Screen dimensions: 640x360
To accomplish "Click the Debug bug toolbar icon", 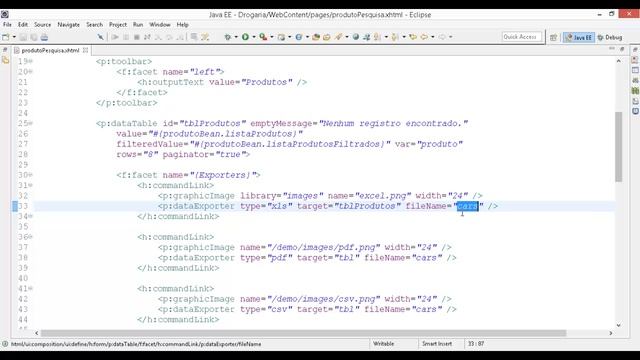I will tap(228, 37).
